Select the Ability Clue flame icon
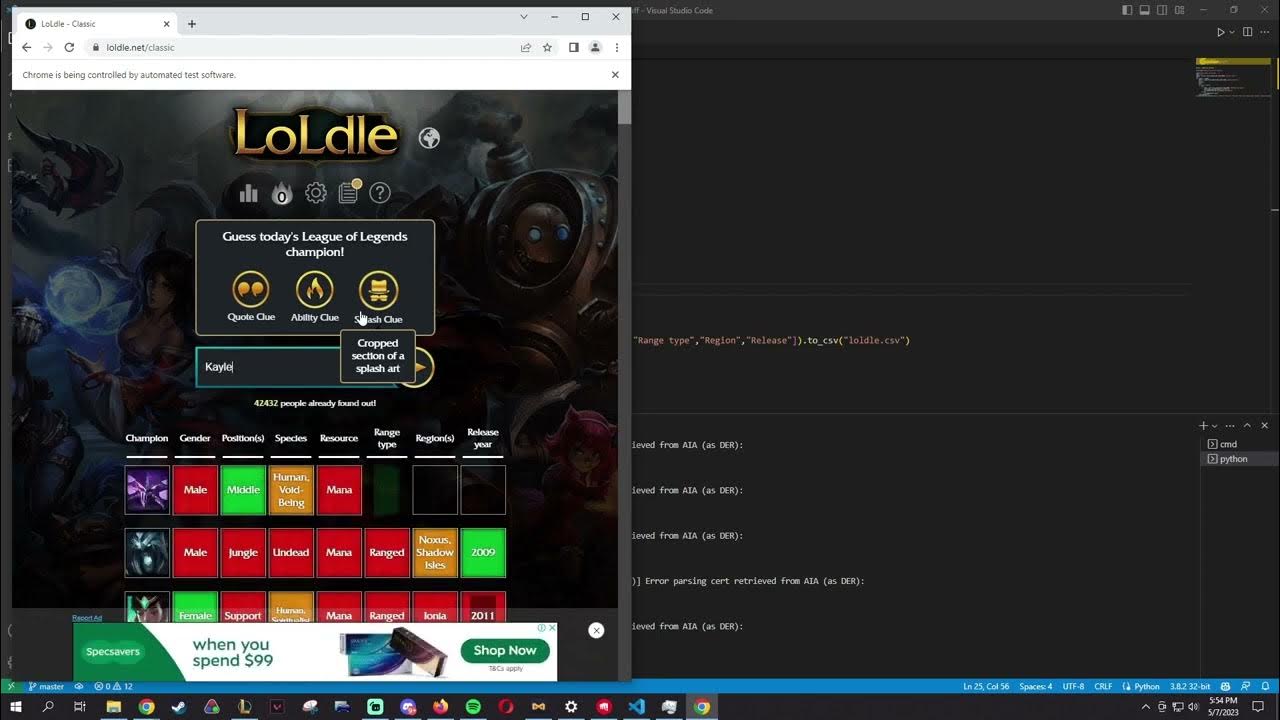Image resolution: width=1280 pixels, height=720 pixels. click(315, 290)
